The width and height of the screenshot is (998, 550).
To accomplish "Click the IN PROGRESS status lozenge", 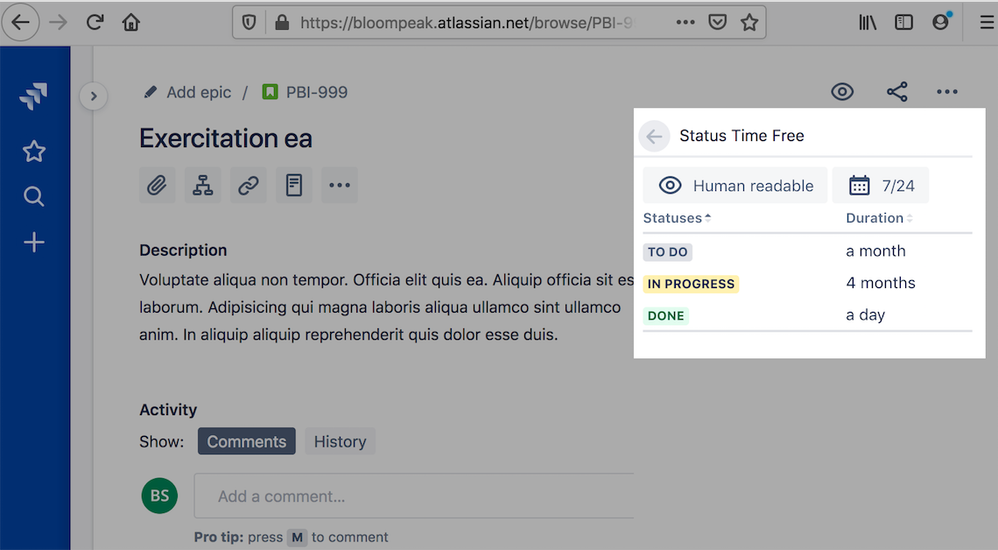I will (x=691, y=284).
